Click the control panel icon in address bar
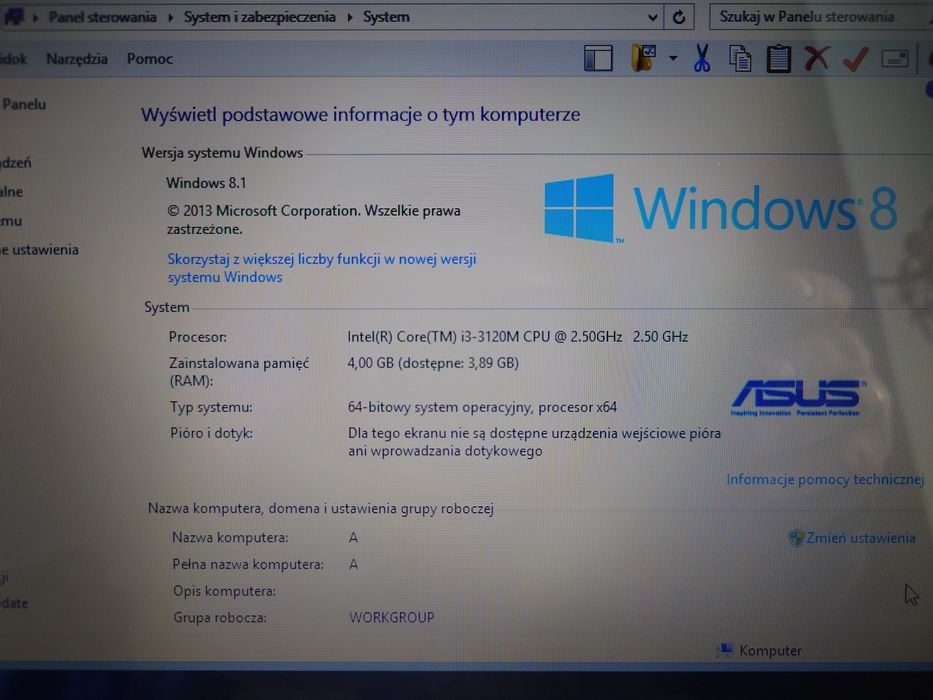Image resolution: width=933 pixels, height=700 pixels. click(13, 17)
